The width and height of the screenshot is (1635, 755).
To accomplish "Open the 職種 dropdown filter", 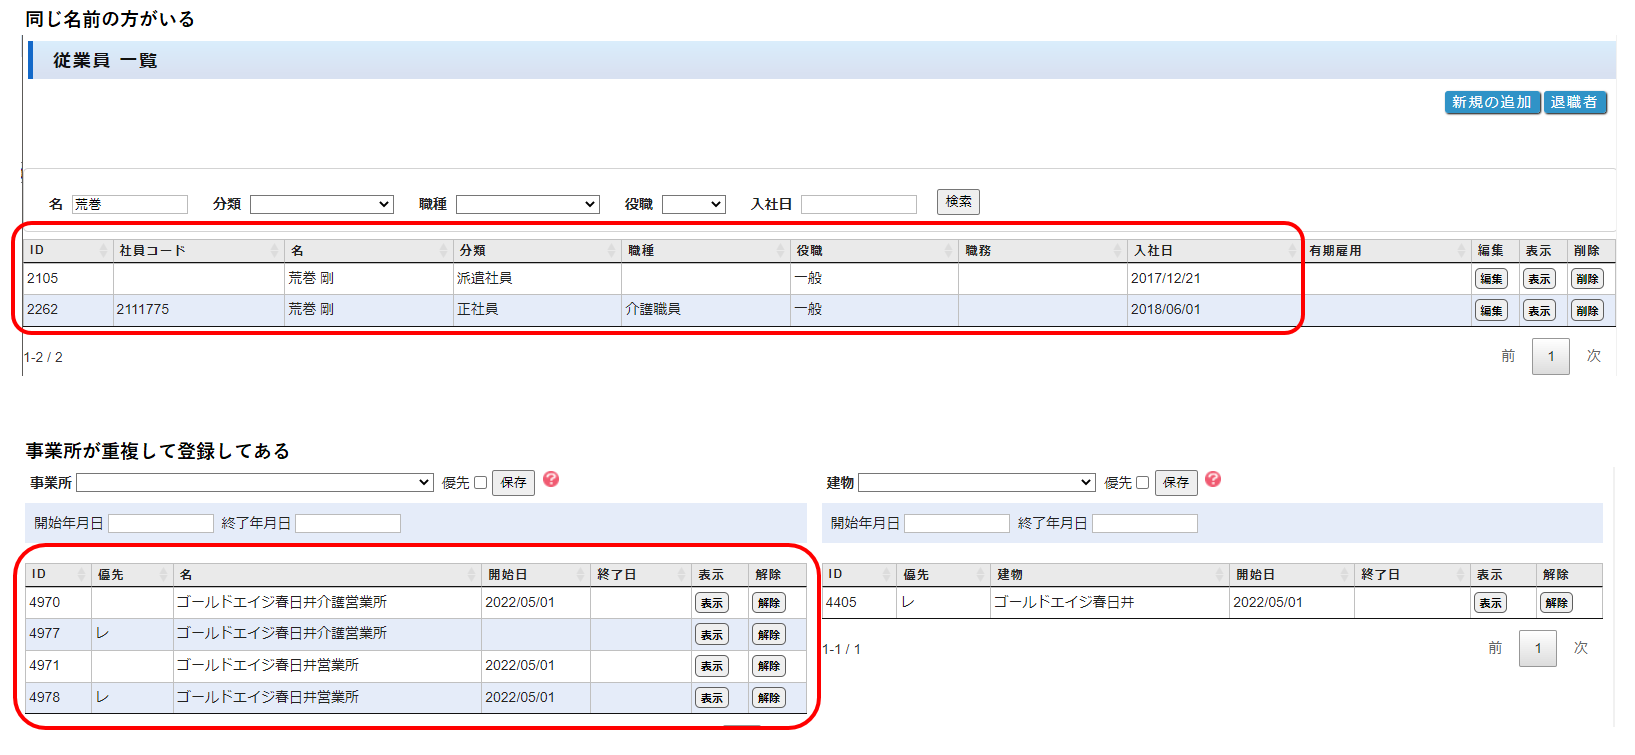I will tap(527, 204).
